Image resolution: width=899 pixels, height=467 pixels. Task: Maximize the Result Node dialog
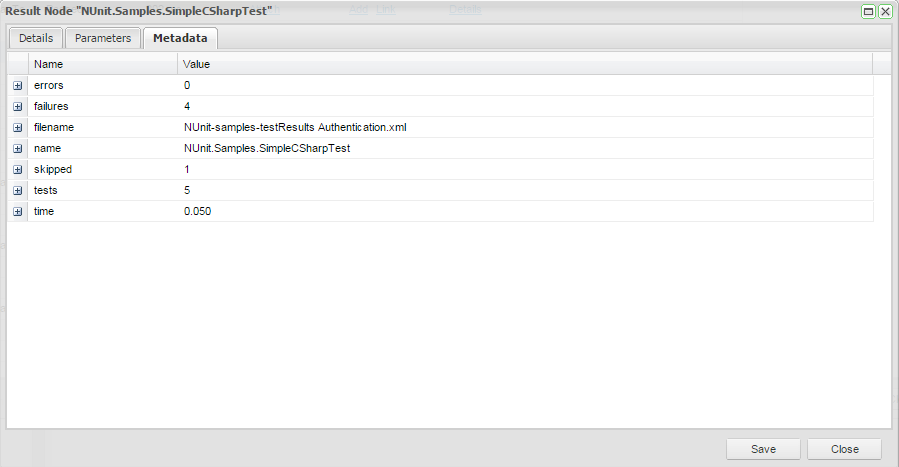click(x=869, y=11)
